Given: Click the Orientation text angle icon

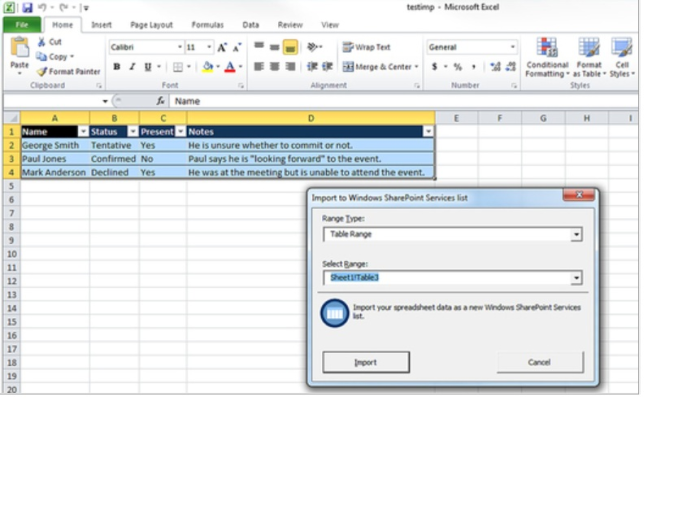Looking at the screenshot, I should 313,46.
